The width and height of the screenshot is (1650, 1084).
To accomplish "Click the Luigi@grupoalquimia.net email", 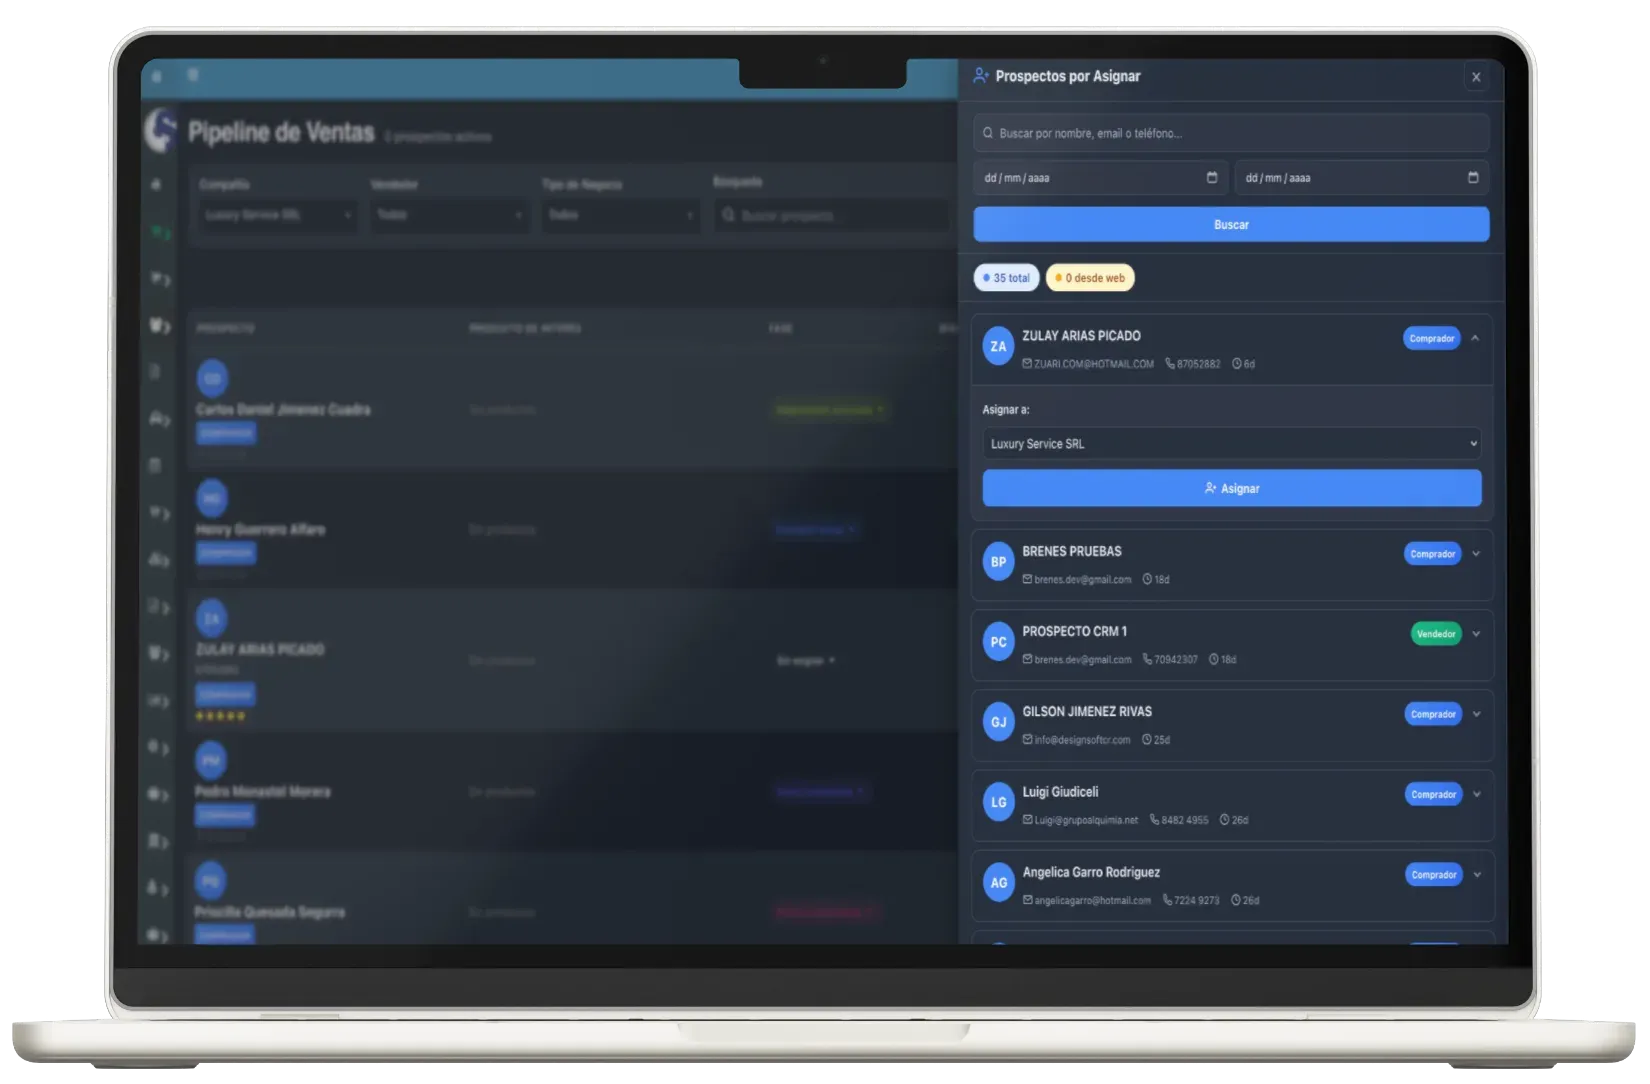I will (1086, 820).
